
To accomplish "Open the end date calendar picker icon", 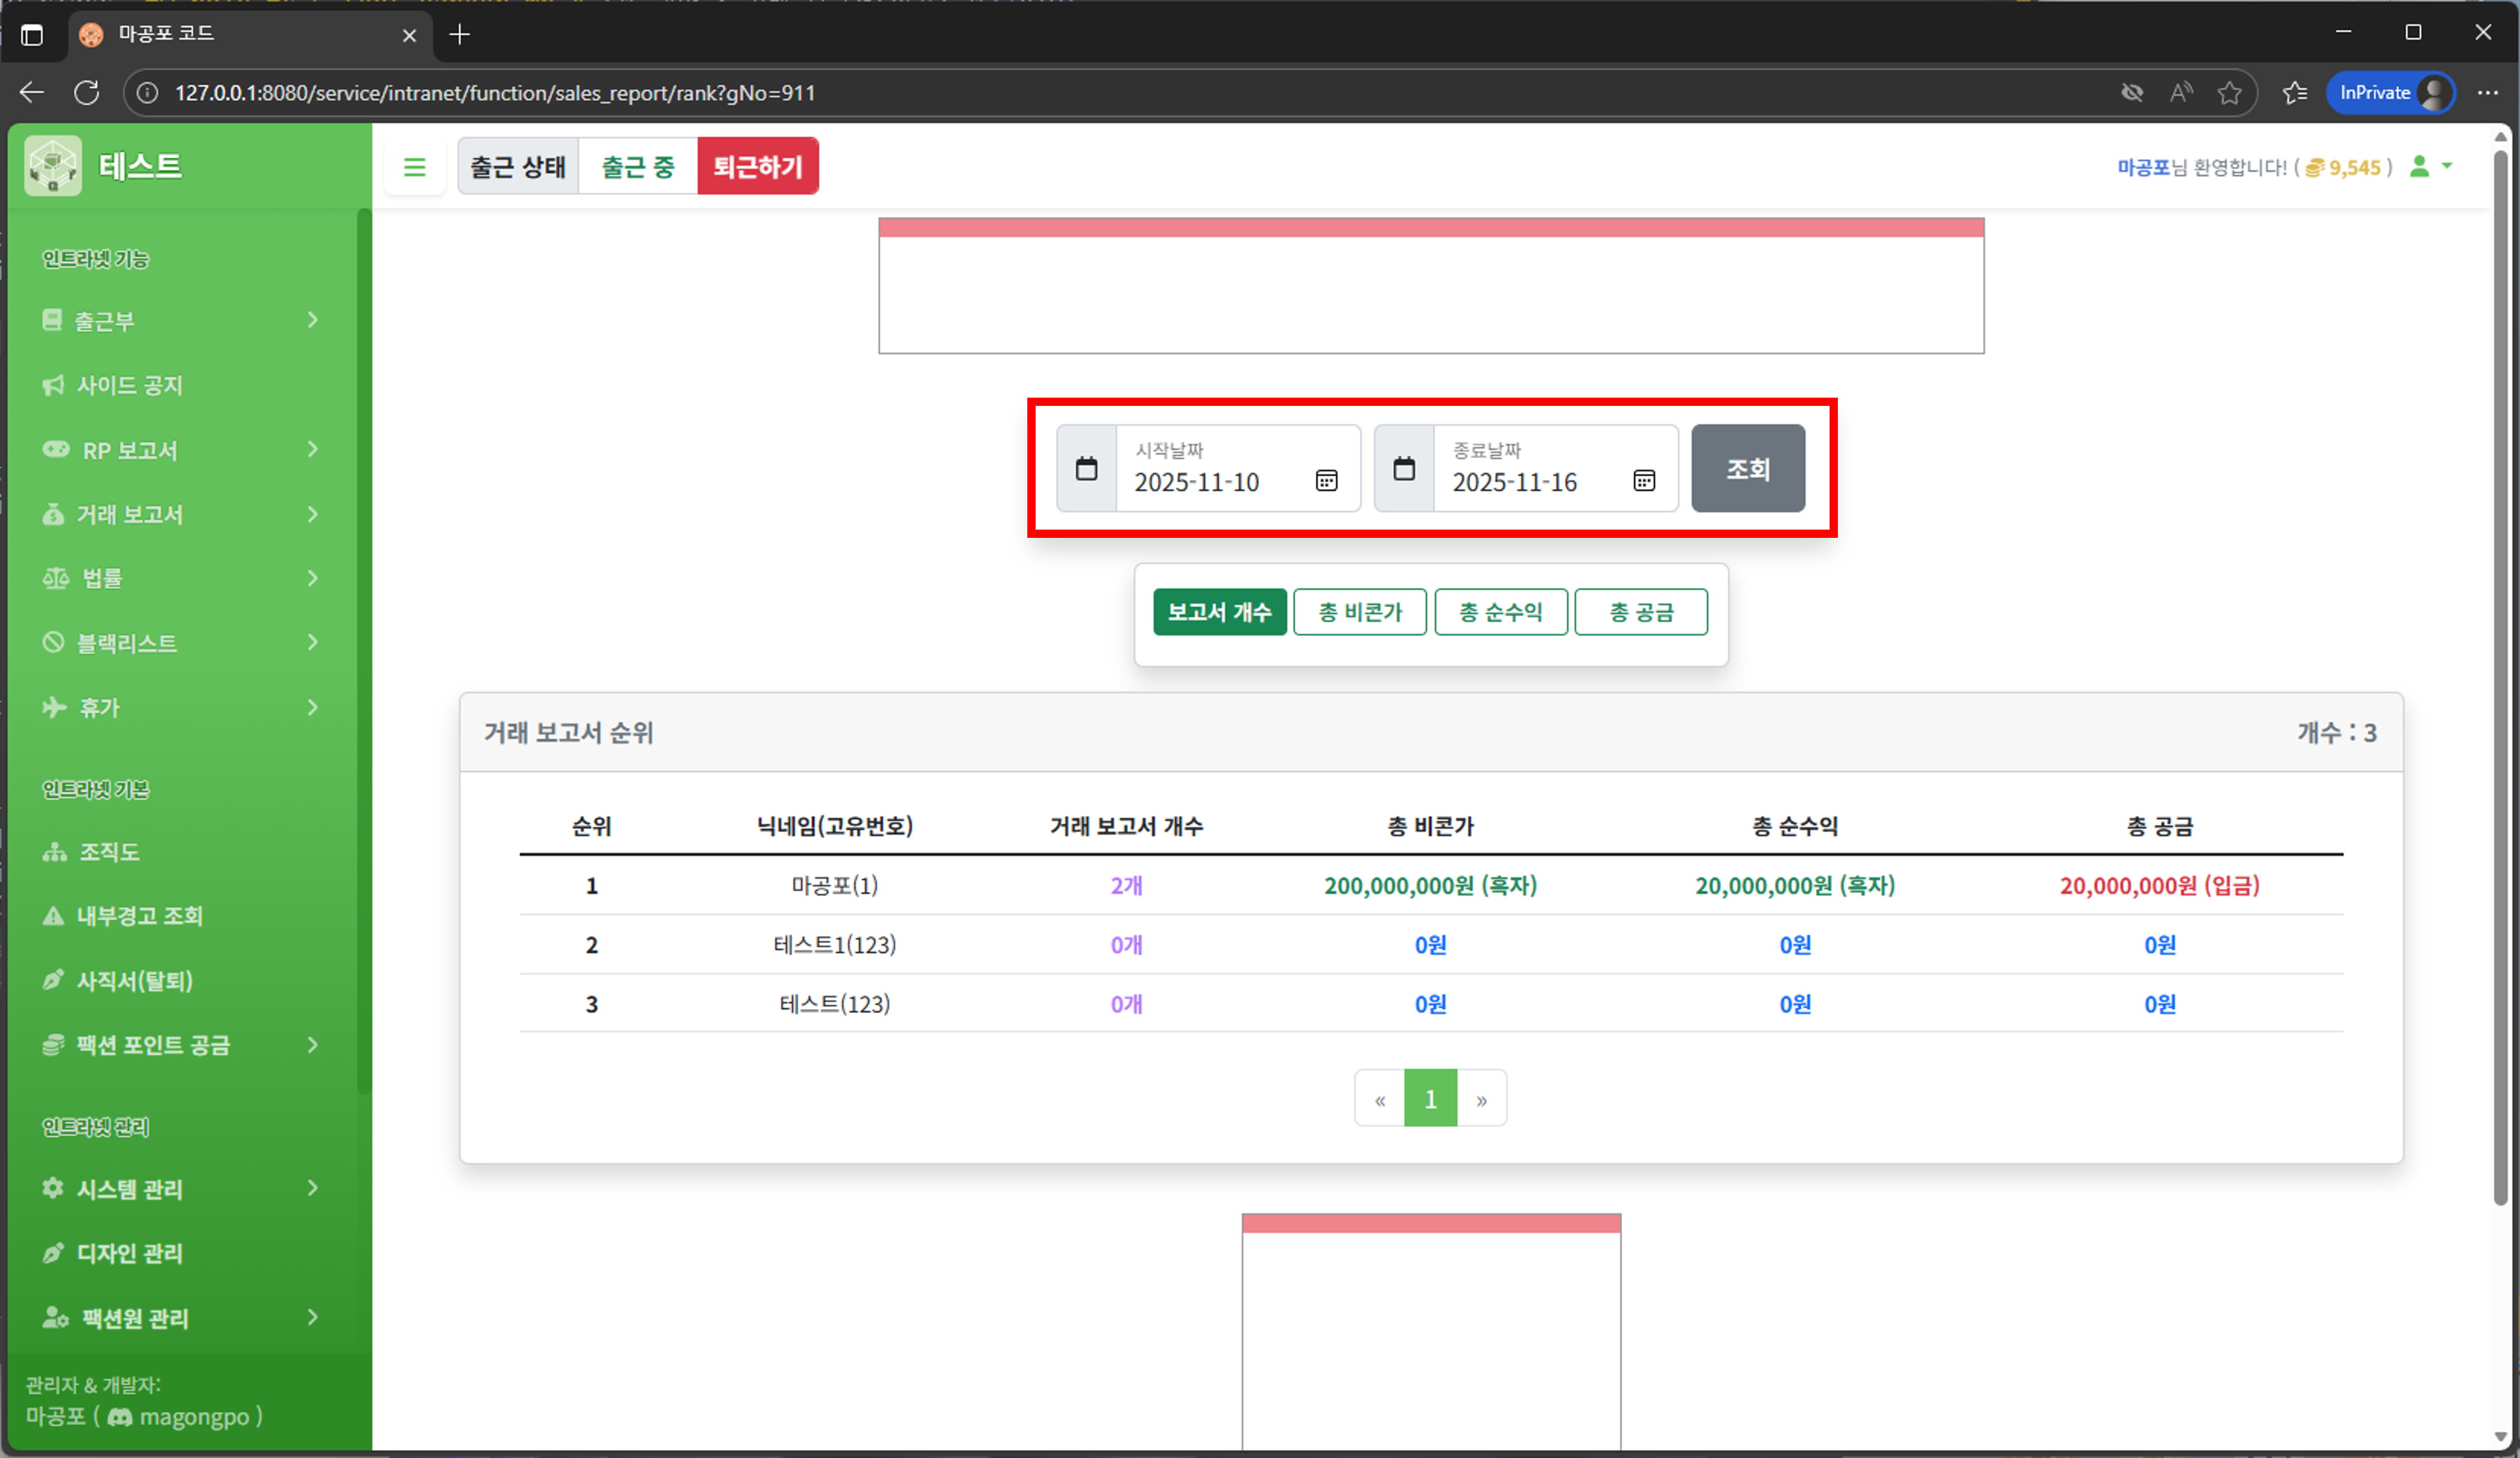I will (1644, 481).
